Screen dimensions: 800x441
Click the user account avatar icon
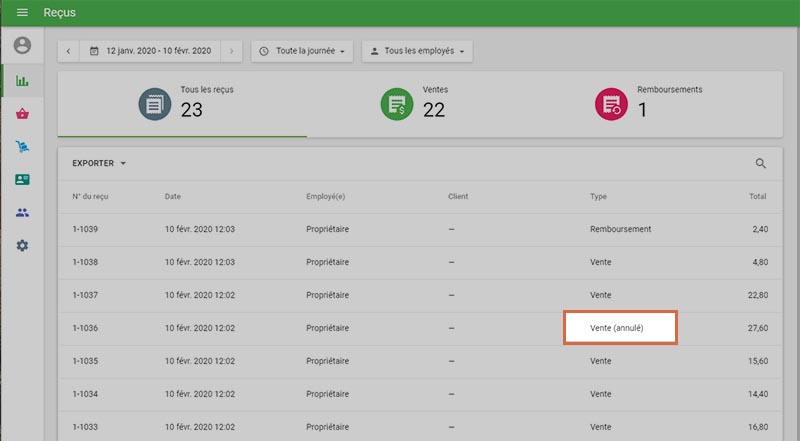pos(22,46)
